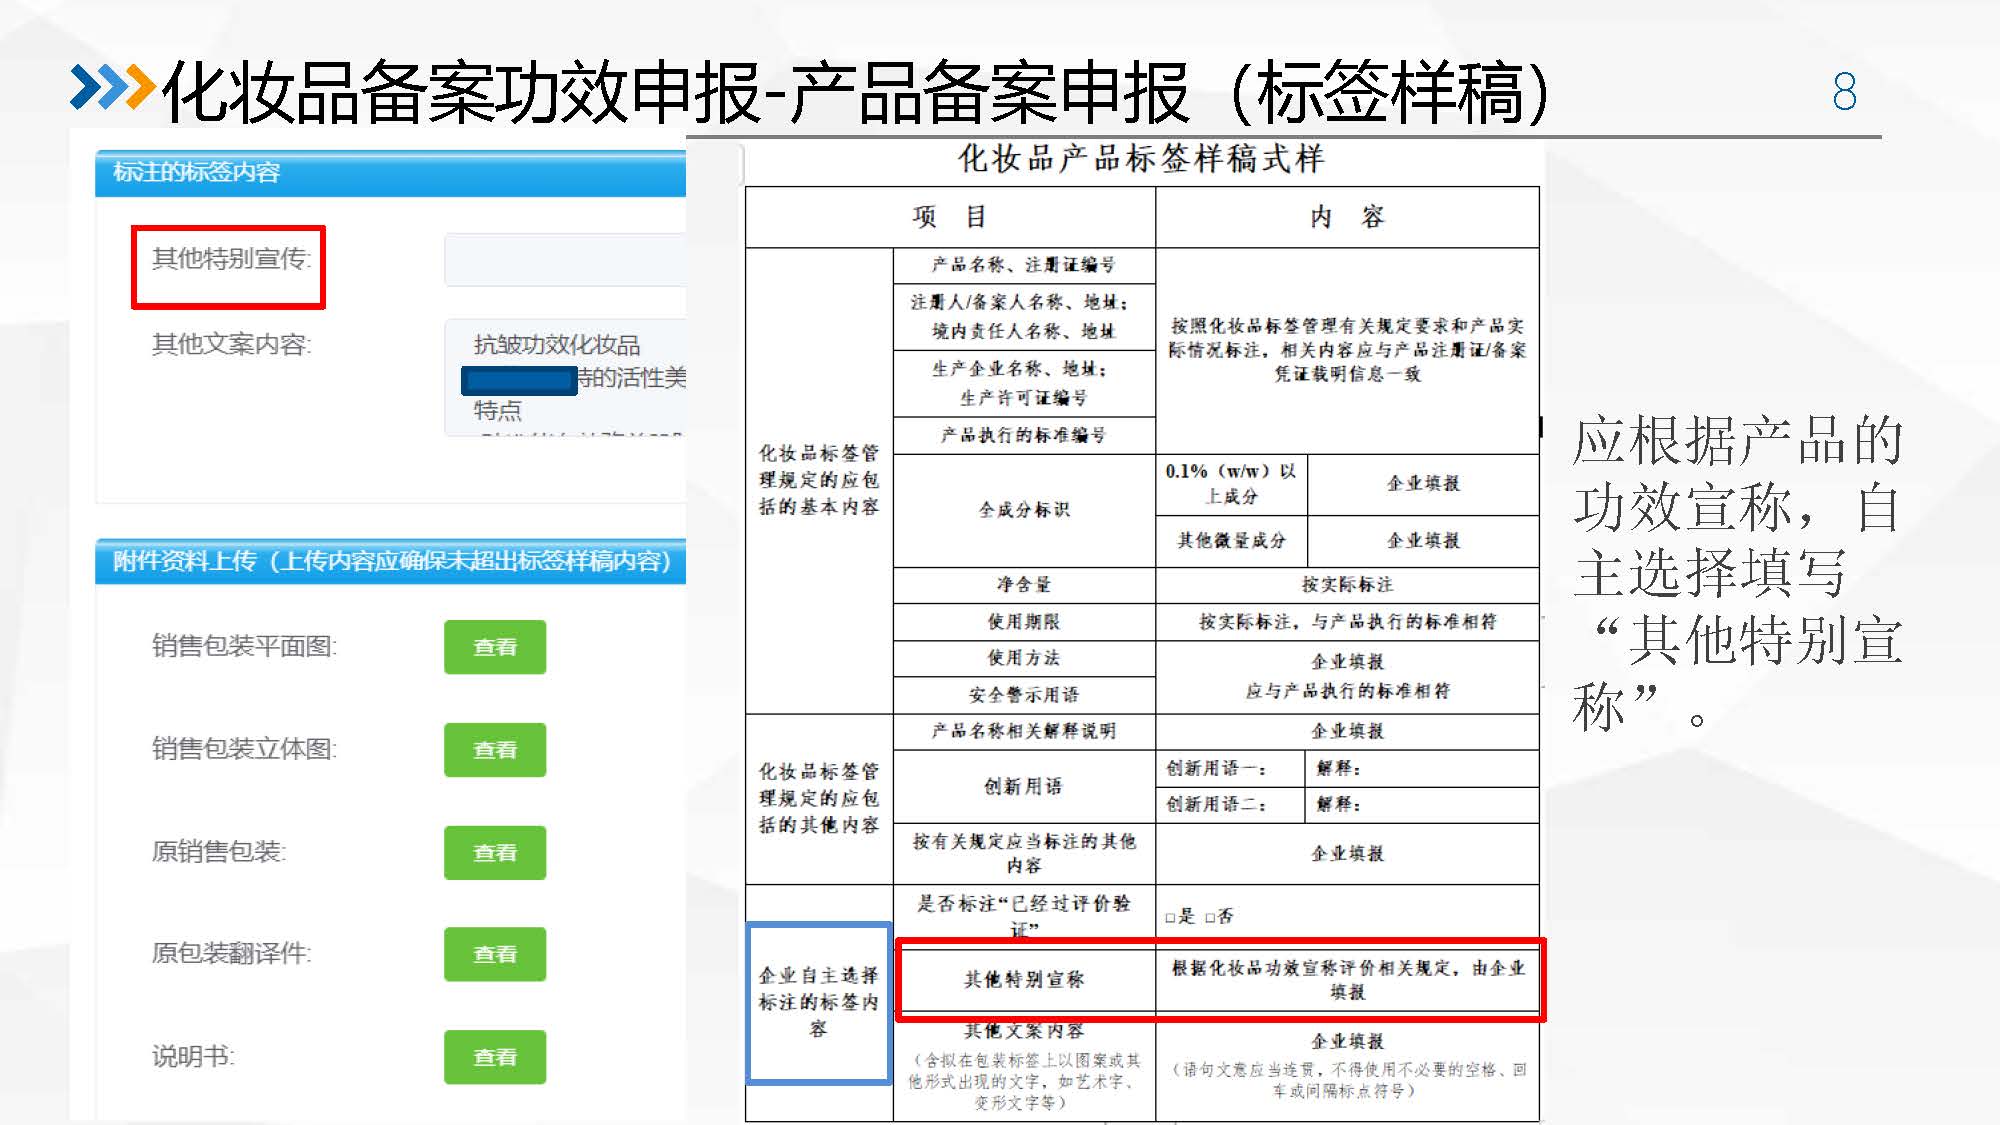Click the 全成分标识 table cell

click(x=1024, y=510)
